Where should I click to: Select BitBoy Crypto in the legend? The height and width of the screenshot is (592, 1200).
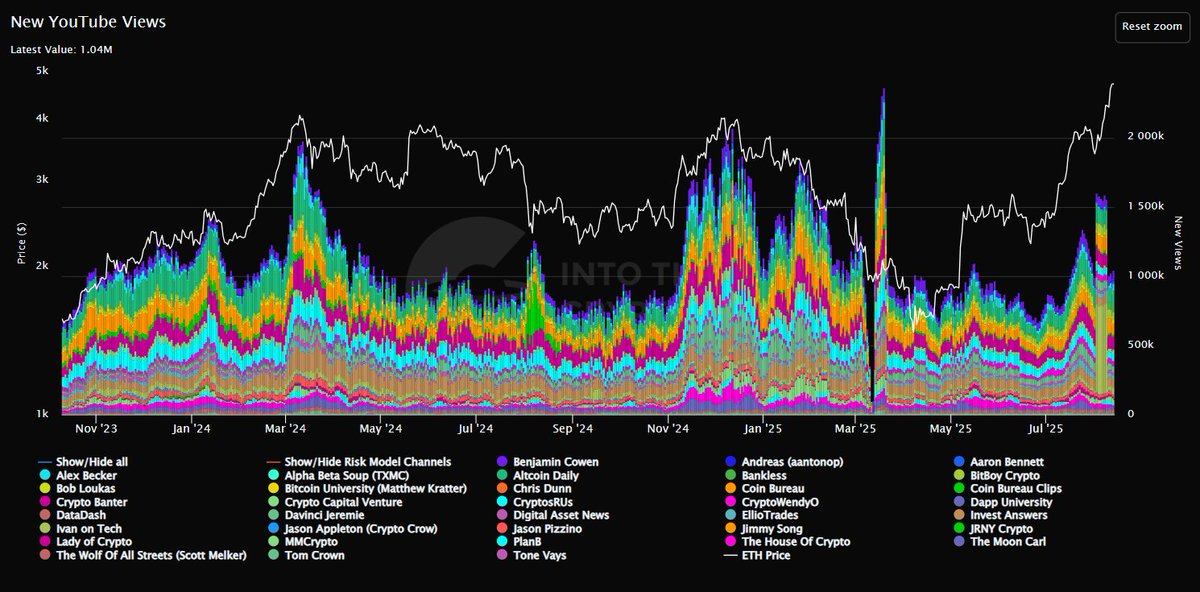(997, 475)
